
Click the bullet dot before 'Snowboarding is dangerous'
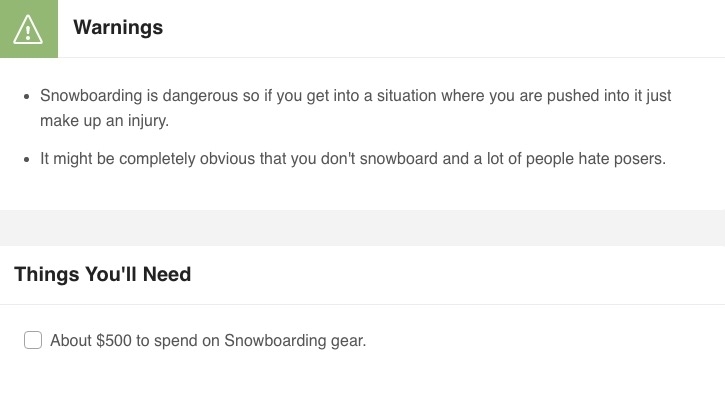[x=26, y=97]
